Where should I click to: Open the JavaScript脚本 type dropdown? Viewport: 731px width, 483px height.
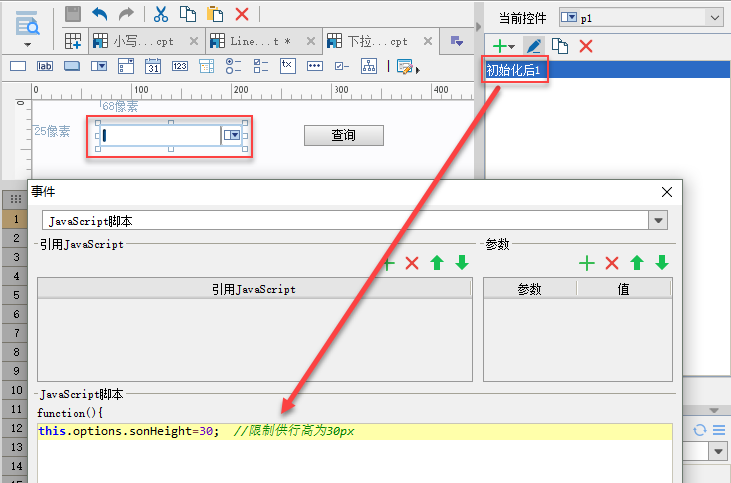click(658, 220)
